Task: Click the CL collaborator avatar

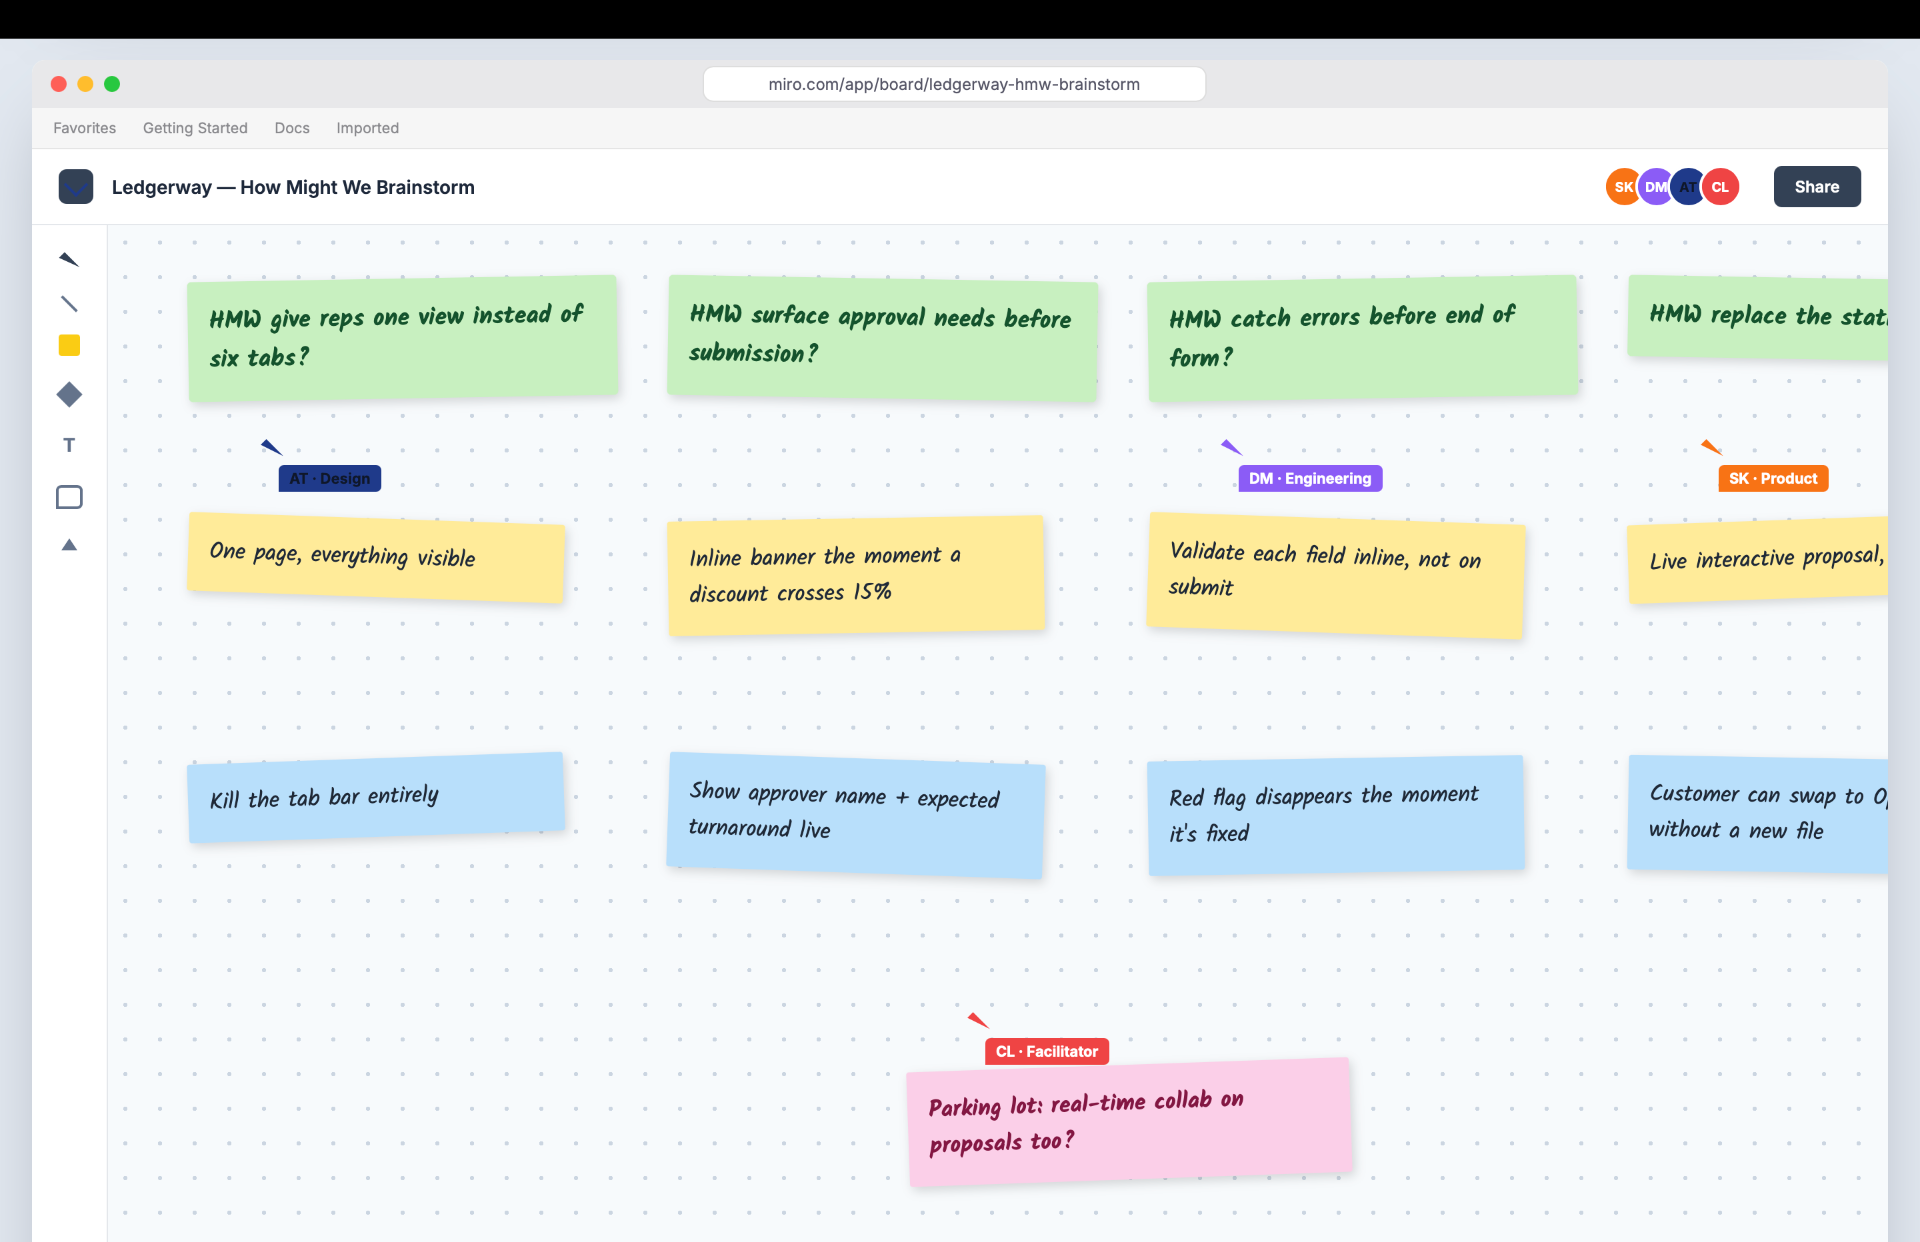Action: click(x=1720, y=187)
